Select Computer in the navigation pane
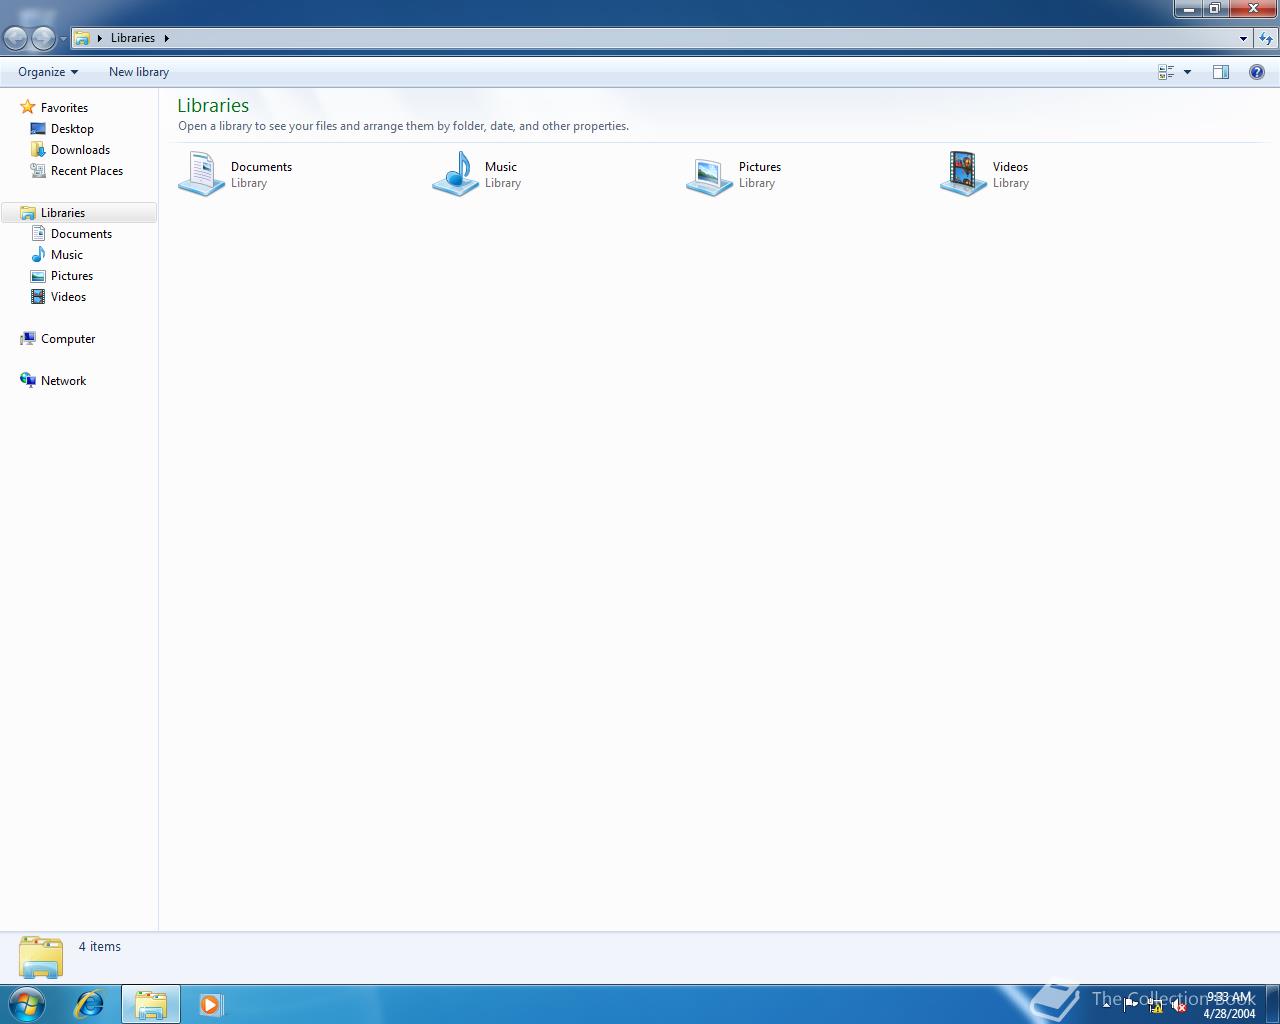This screenshot has height=1024, width=1280. click(68, 339)
